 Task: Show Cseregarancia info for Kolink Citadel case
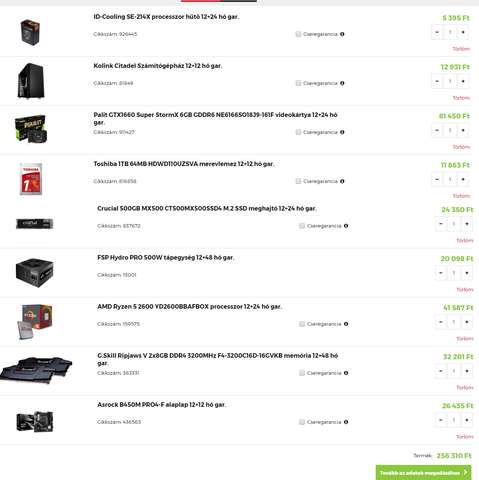342,83
